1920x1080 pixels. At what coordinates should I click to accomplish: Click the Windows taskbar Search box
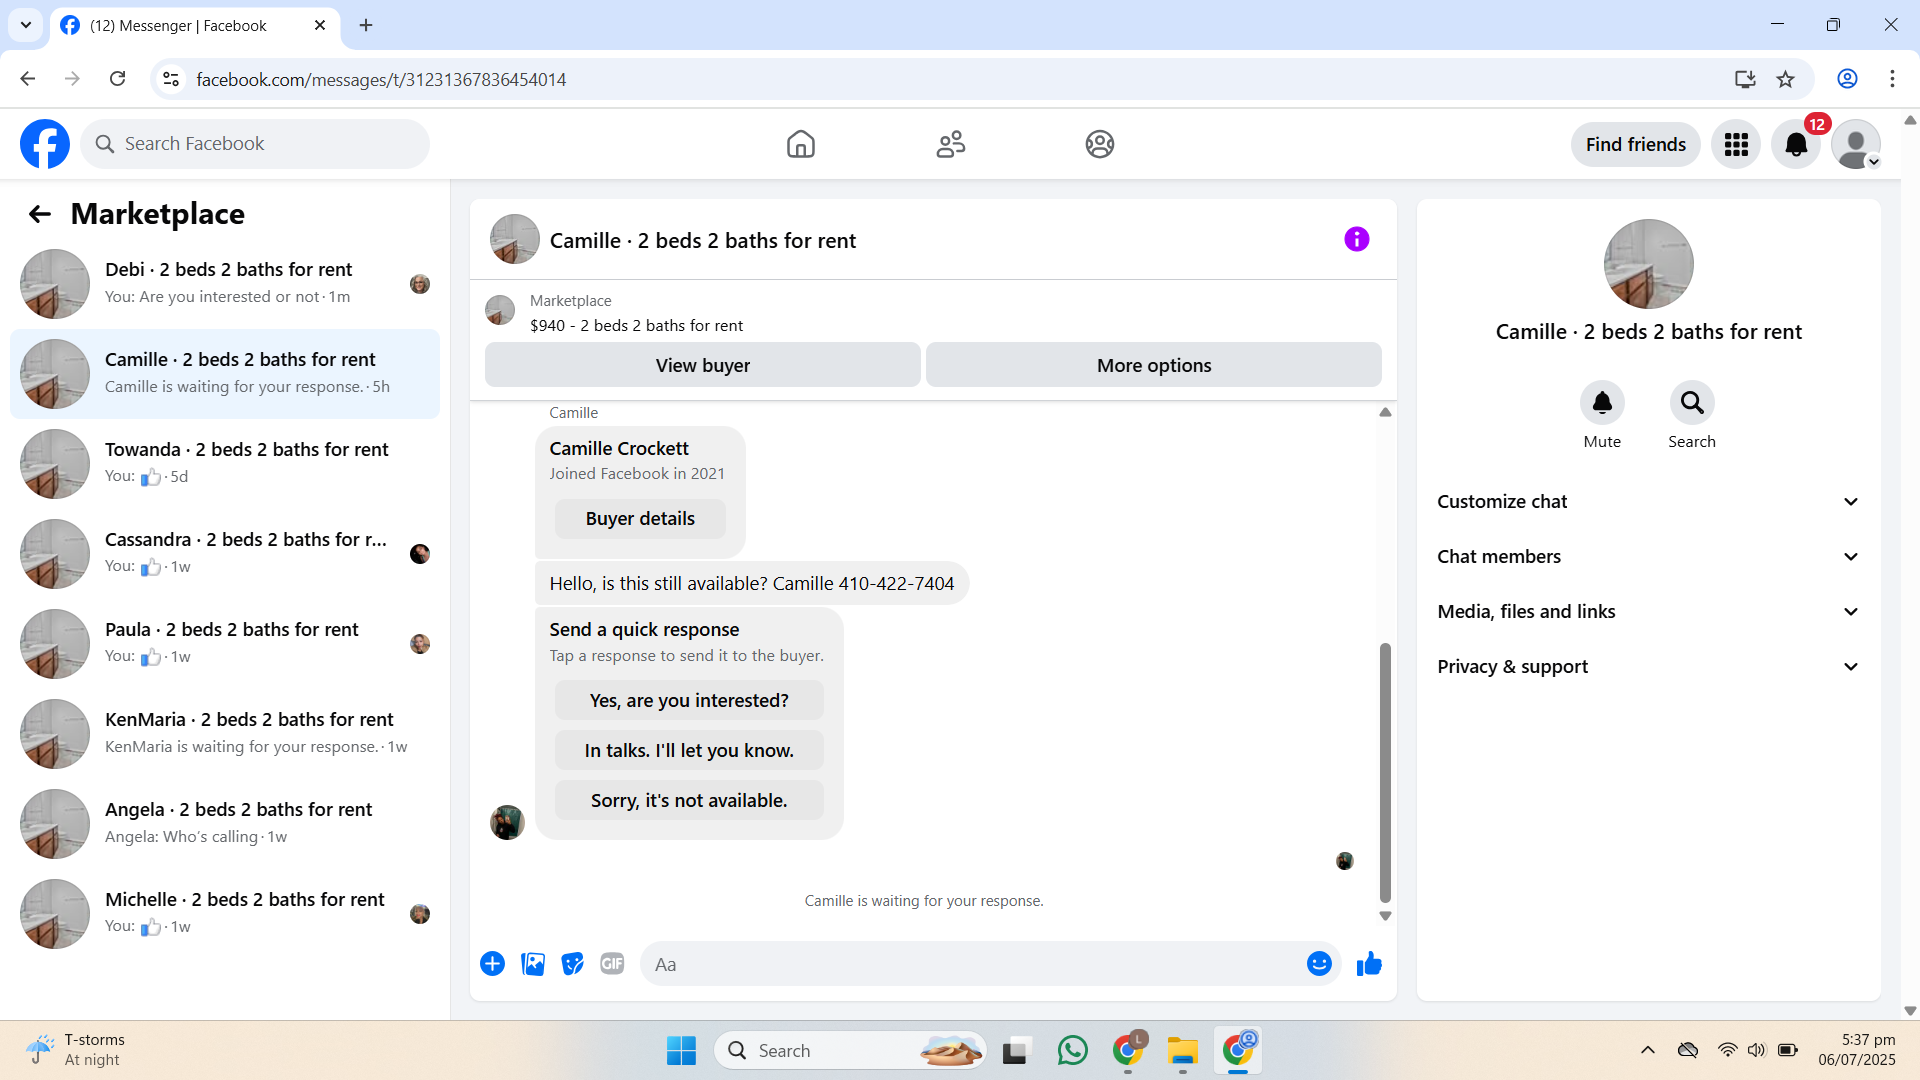coord(850,1050)
